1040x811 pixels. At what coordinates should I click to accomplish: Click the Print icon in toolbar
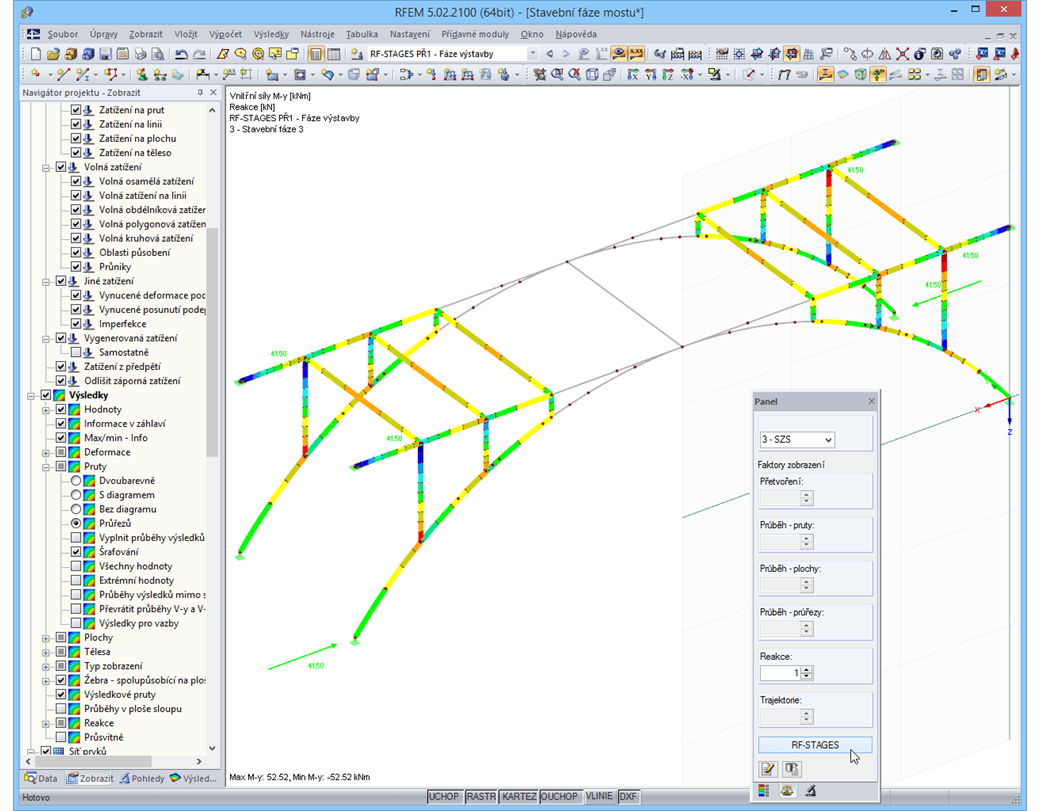(141, 54)
